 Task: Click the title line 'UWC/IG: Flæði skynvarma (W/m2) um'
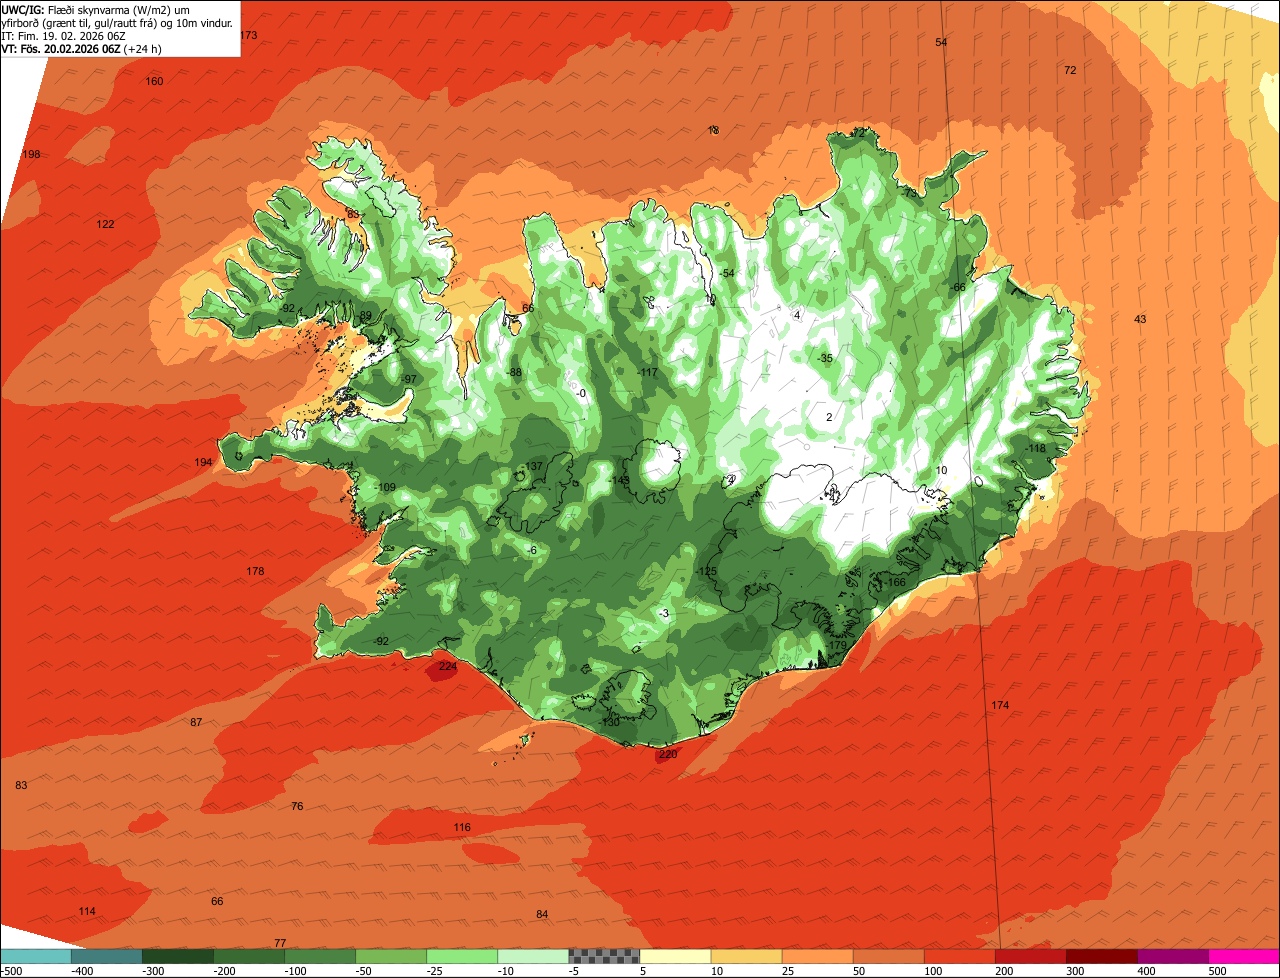(x=95, y=10)
